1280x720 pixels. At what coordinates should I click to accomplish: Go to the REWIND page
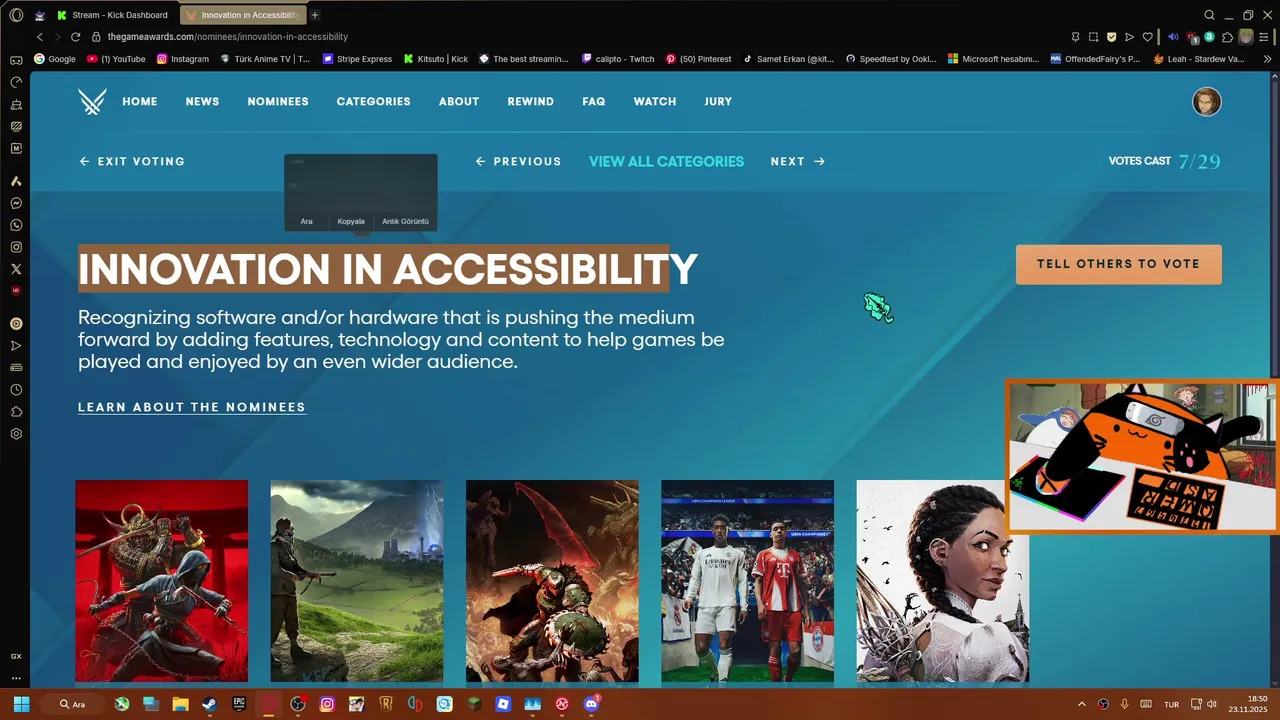(530, 102)
